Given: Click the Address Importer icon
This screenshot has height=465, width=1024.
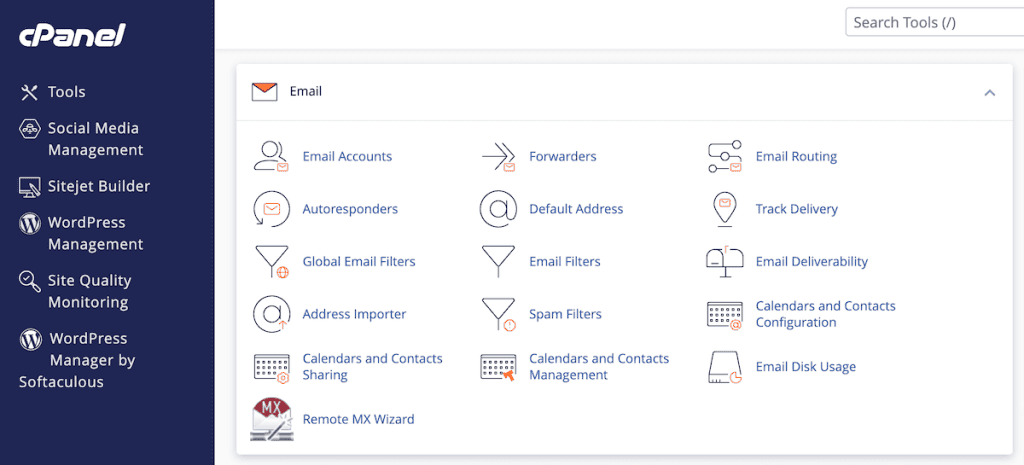Looking at the screenshot, I should (270, 314).
